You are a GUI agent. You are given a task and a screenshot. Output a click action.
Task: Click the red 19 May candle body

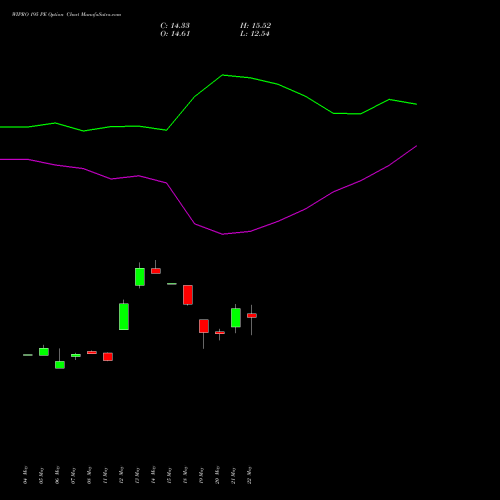coord(204,326)
